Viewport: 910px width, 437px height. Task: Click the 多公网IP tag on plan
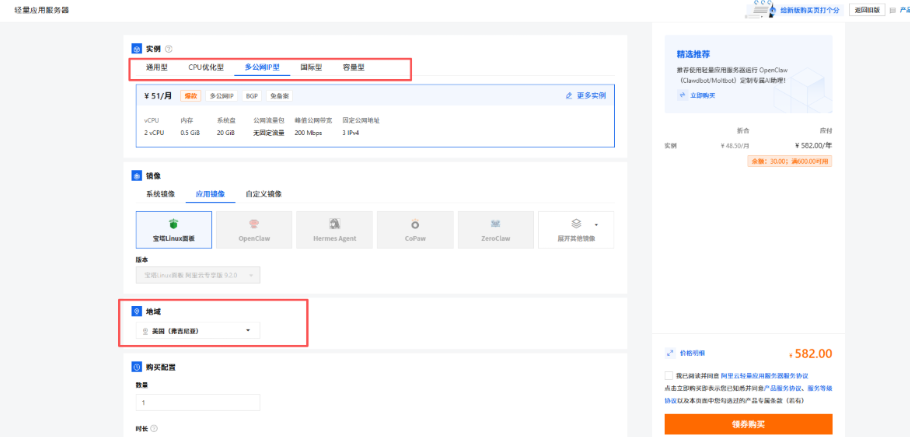[221, 96]
